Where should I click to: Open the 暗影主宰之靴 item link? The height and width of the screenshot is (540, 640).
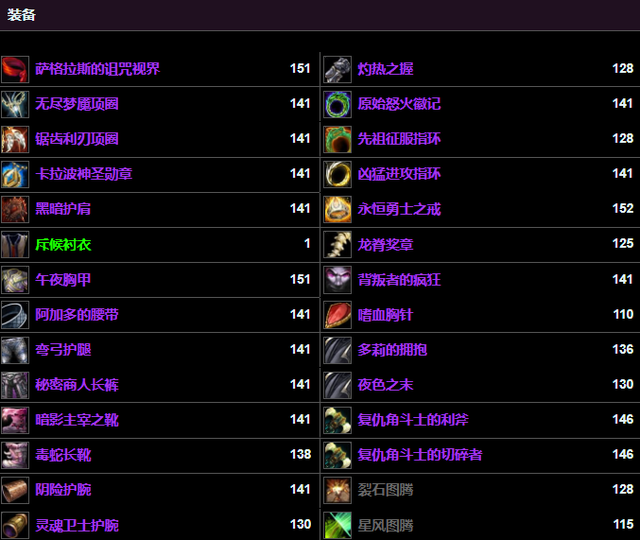[x=77, y=420]
